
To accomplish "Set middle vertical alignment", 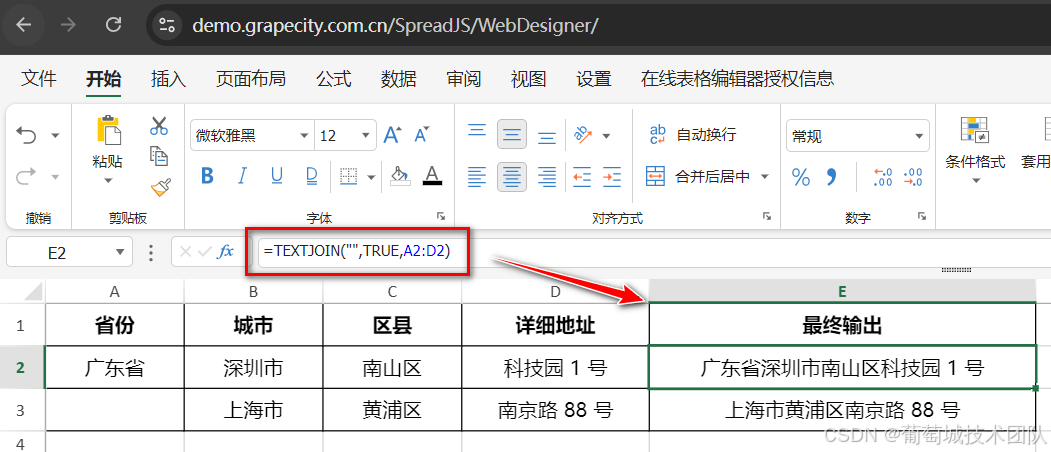I will (511, 135).
